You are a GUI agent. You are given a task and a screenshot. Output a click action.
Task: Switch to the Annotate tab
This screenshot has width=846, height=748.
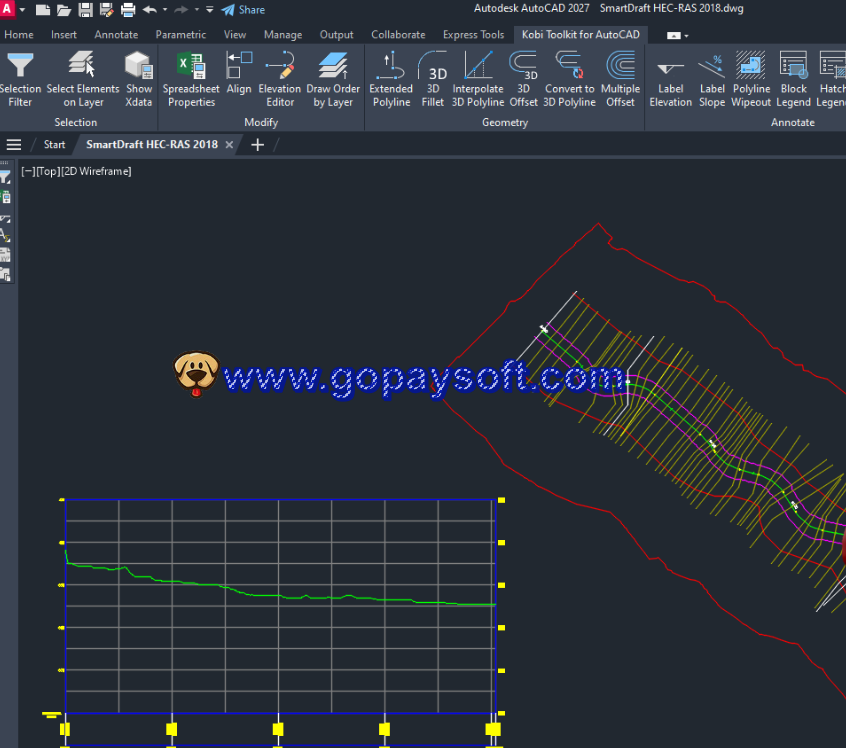point(116,35)
